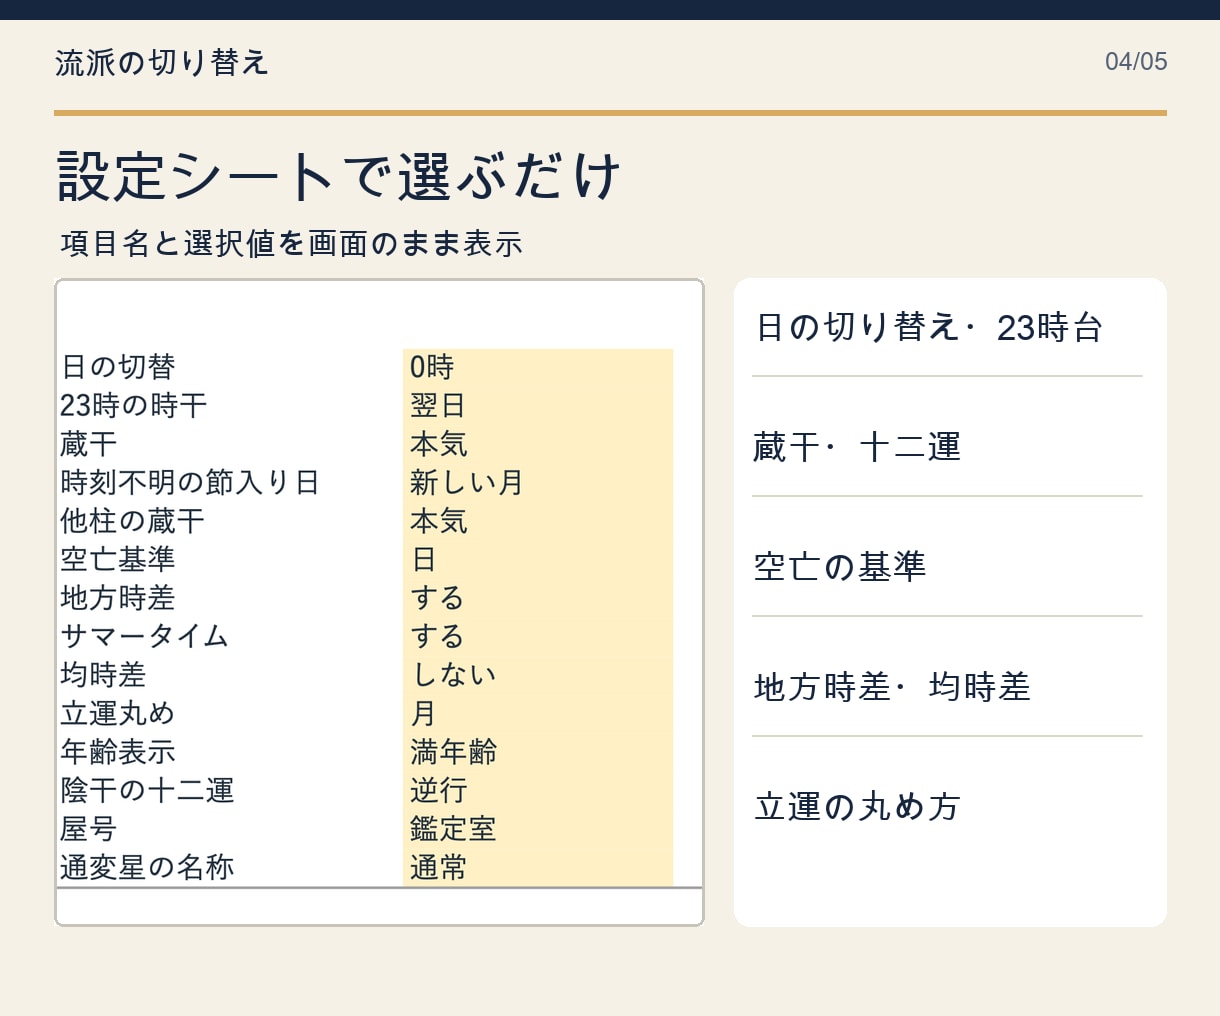Select the 日 value next to 空亡基準
The image size is (1220, 1016).
(x=538, y=560)
